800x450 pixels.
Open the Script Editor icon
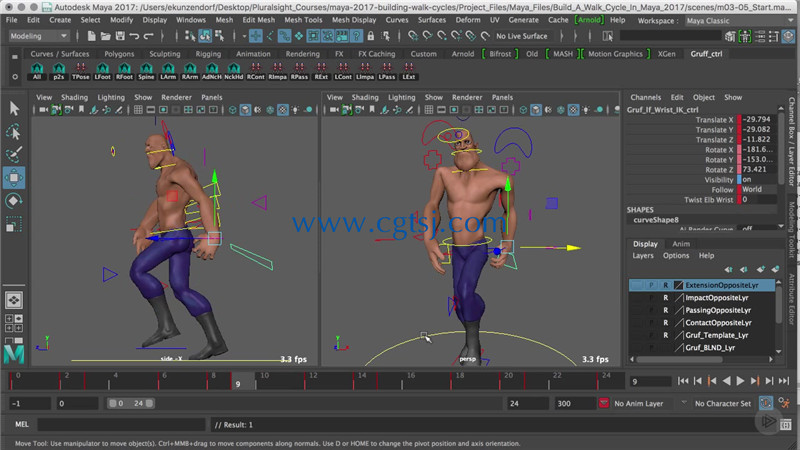click(785, 424)
